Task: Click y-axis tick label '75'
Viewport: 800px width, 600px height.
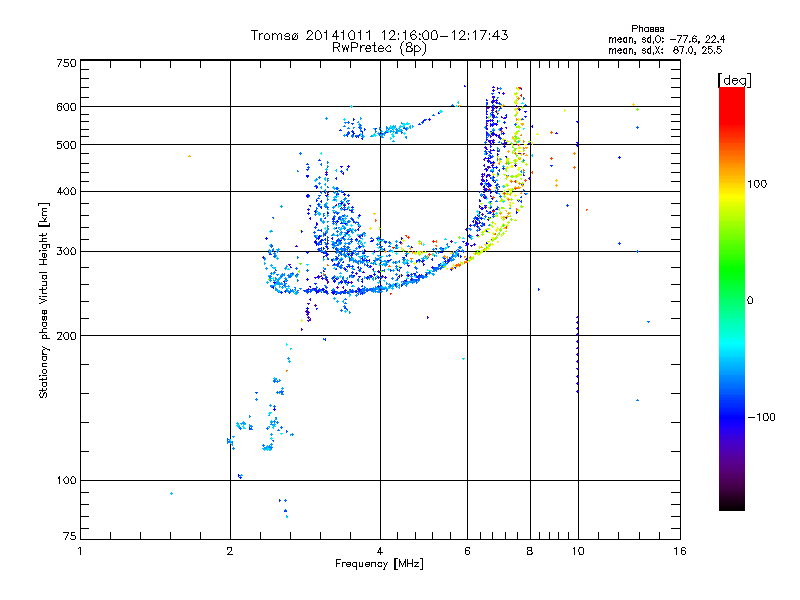Action: click(70, 536)
